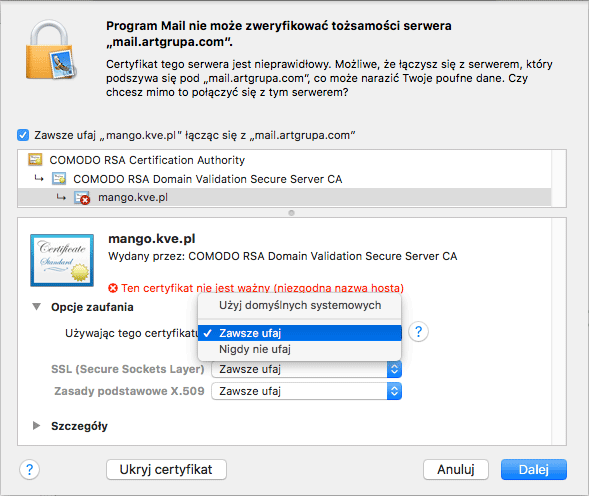
Task: Click the Ukryj certyfikat button
Action: pyautogui.click(x=166, y=469)
